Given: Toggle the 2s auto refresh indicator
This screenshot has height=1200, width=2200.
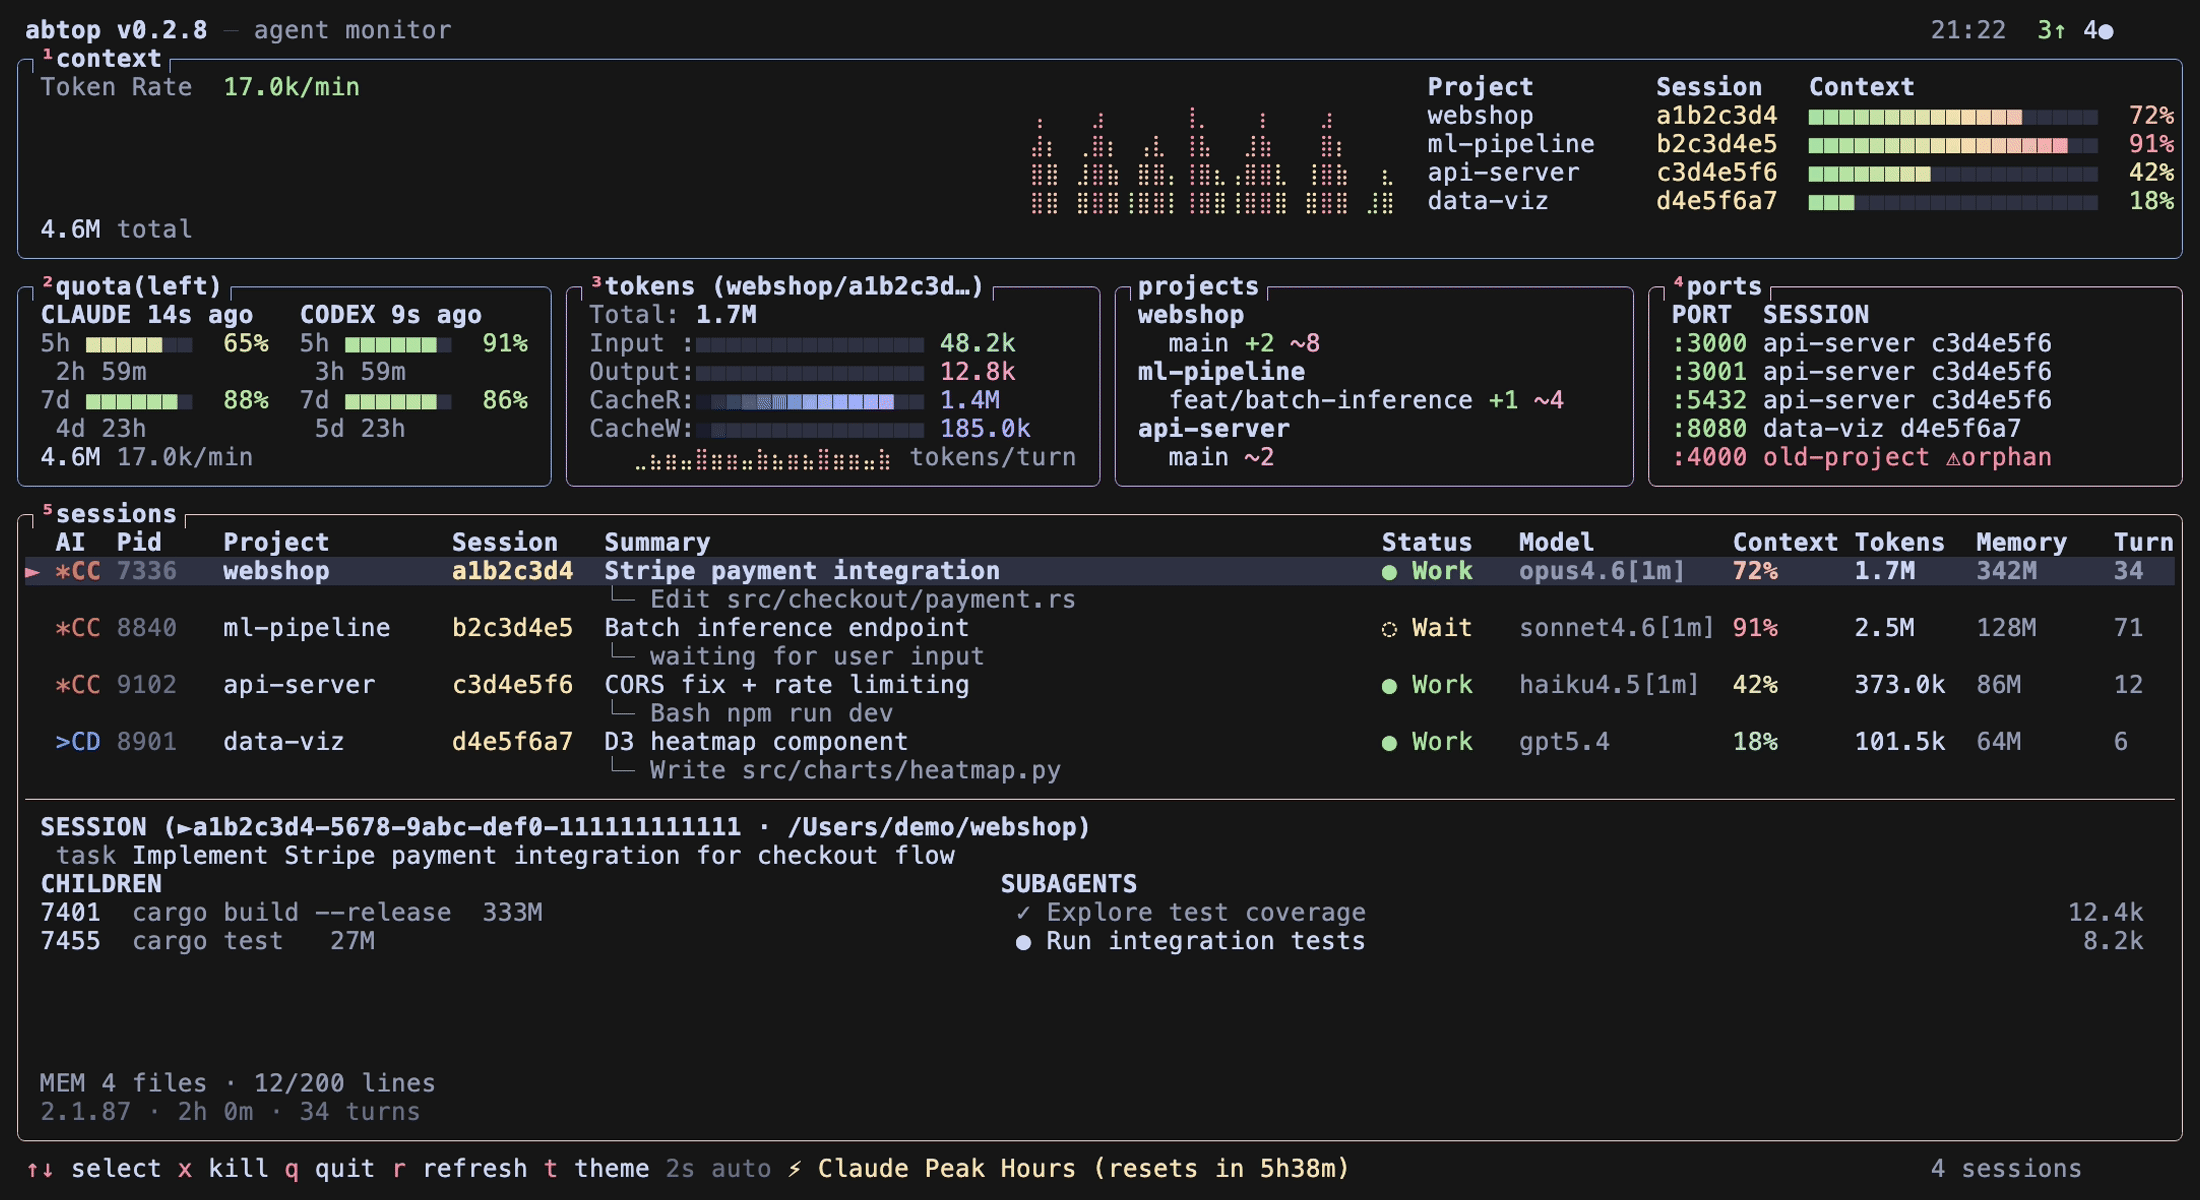Looking at the screenshot, I should tap(718, 1169).
